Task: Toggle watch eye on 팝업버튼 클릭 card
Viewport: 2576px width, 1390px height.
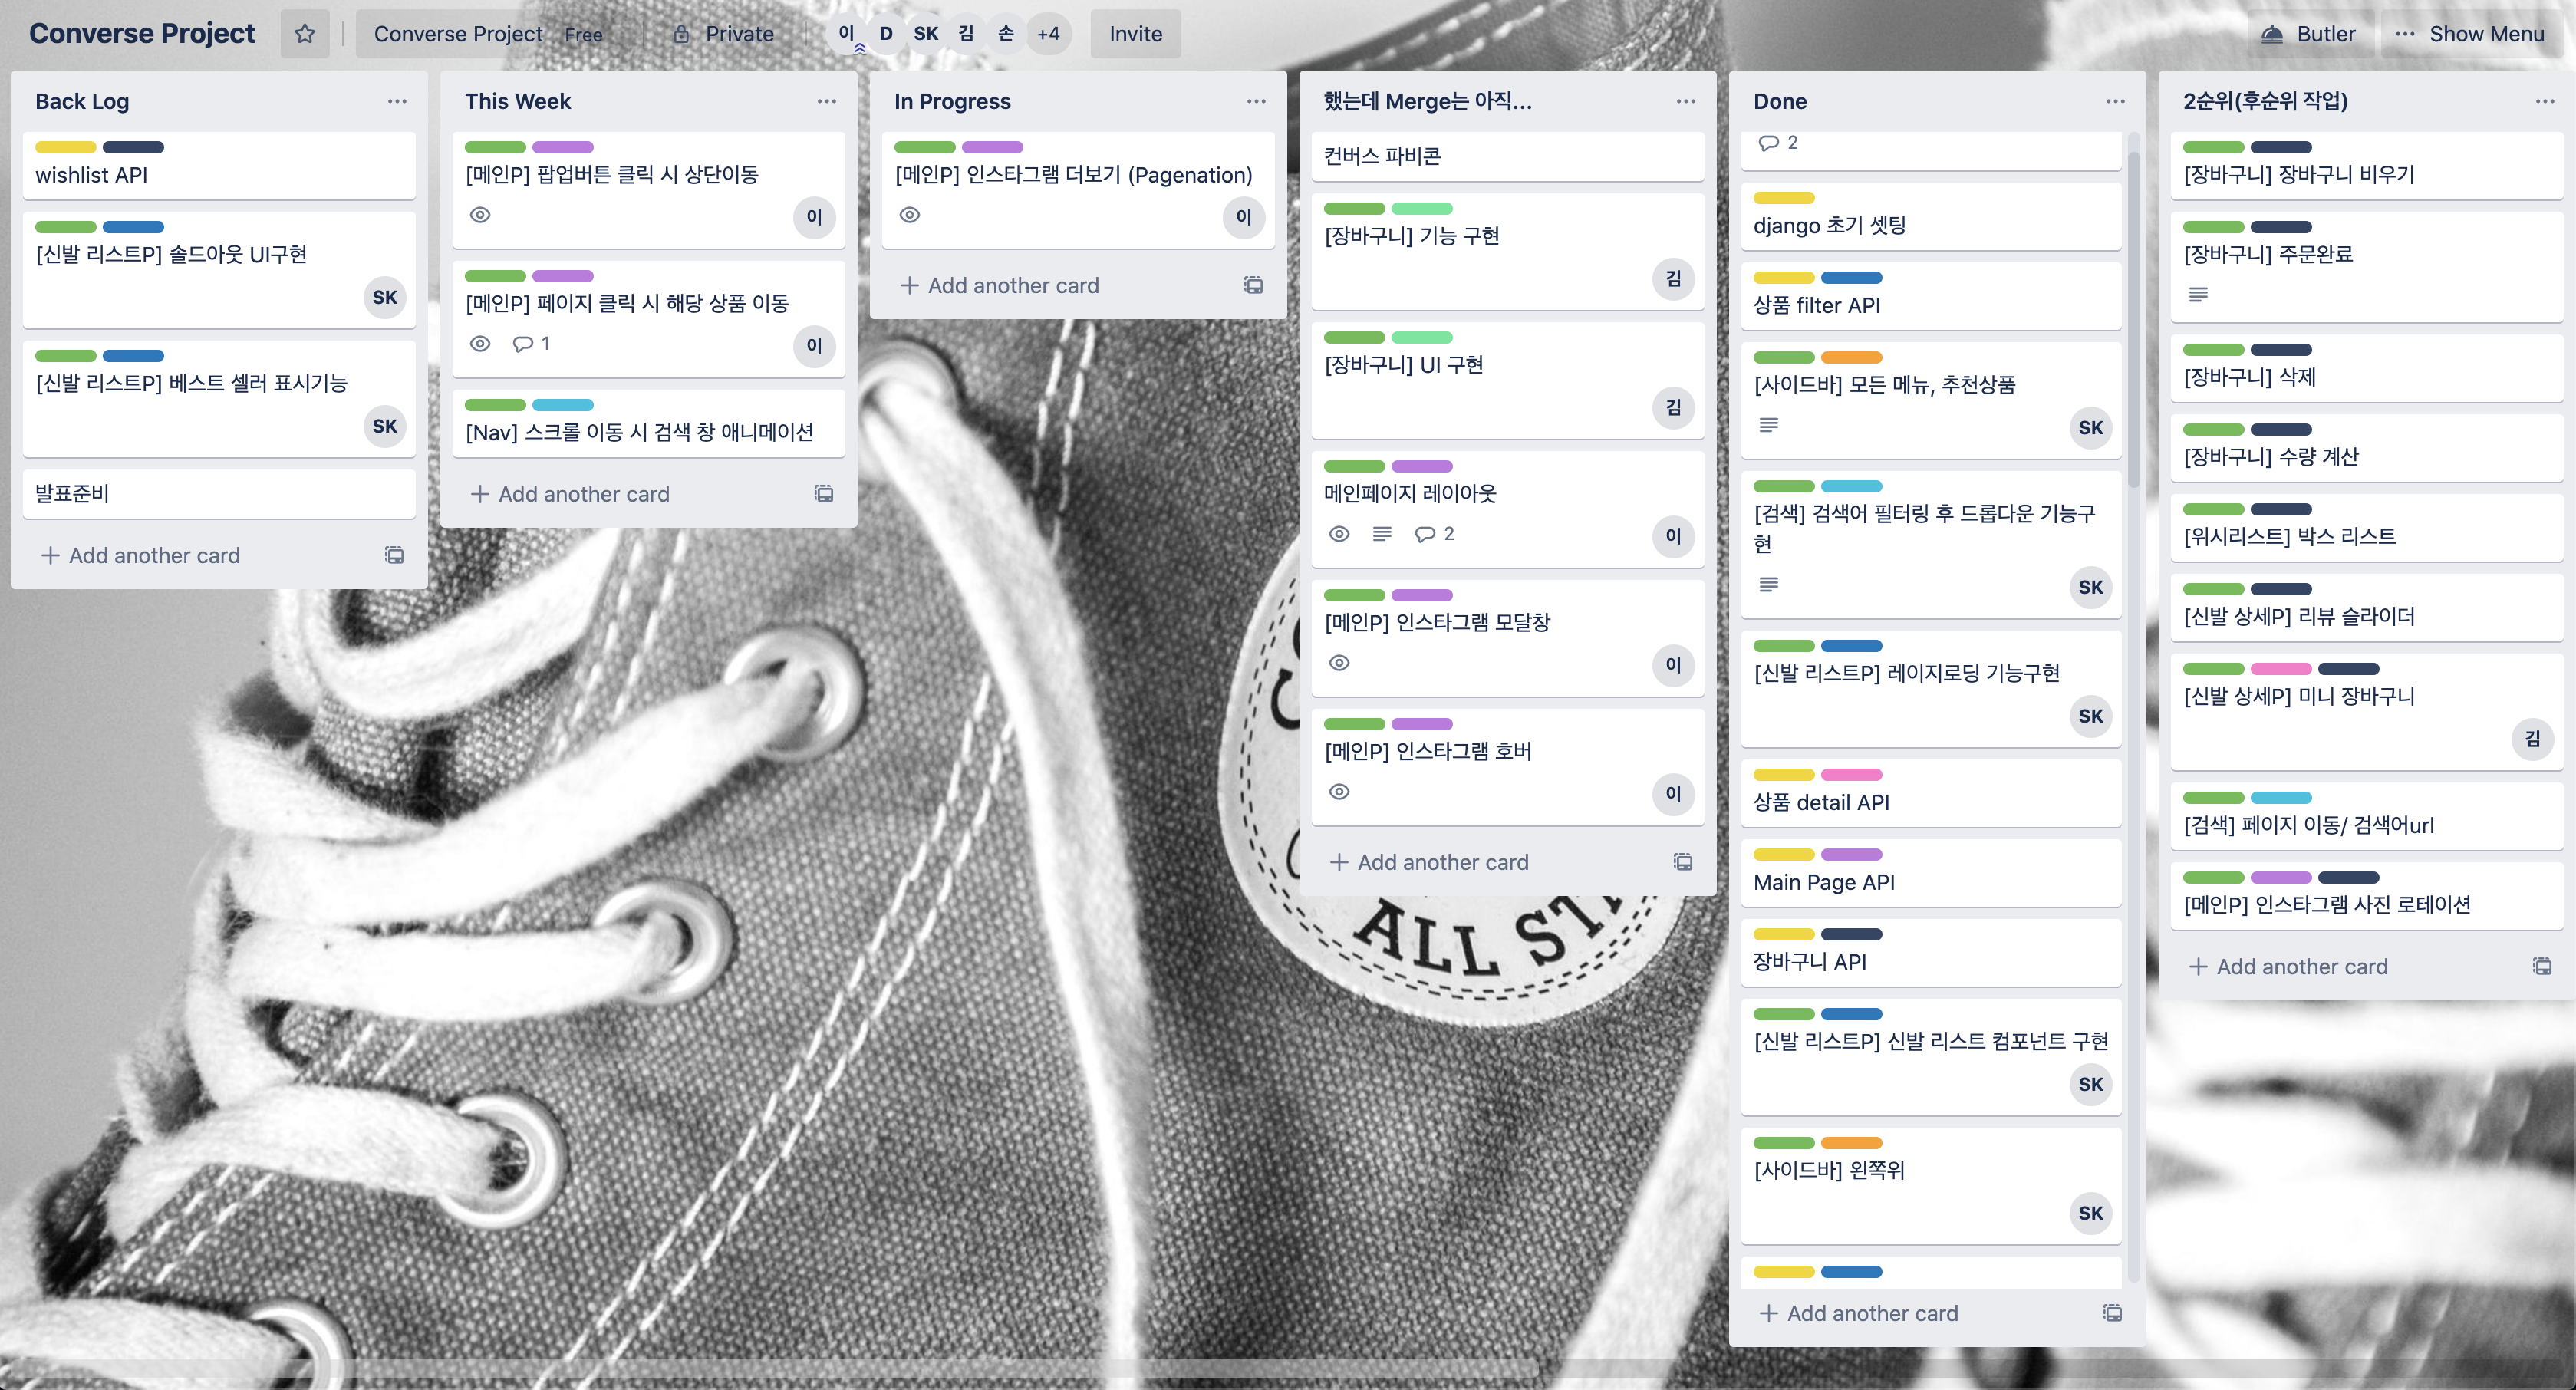Action: (480, 215)
